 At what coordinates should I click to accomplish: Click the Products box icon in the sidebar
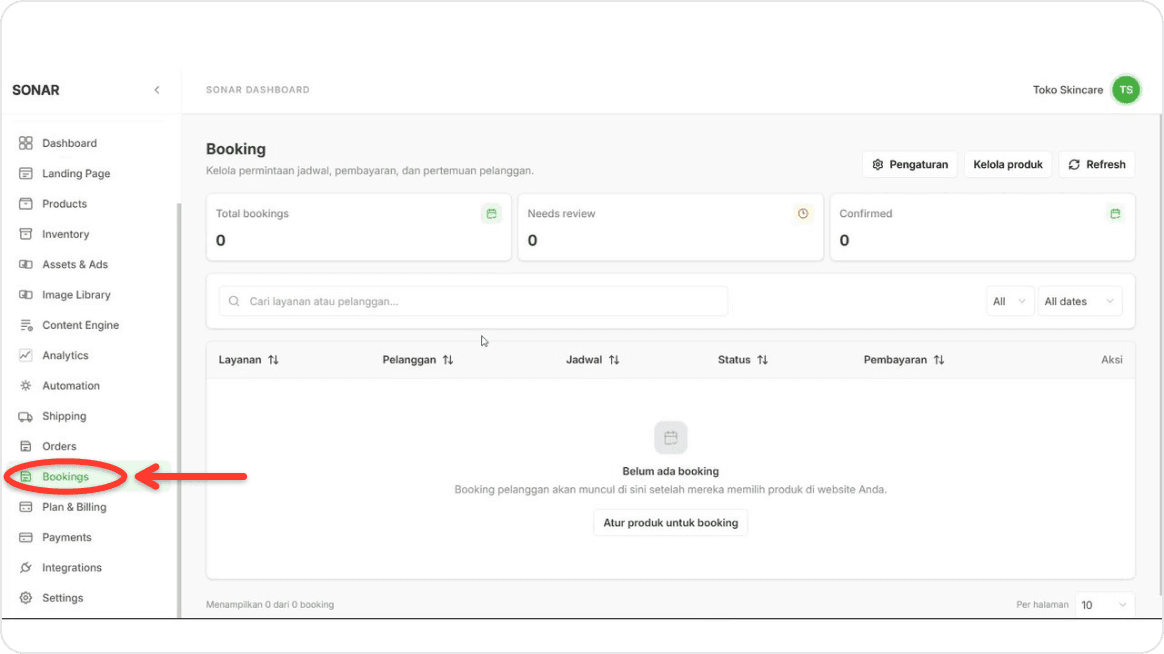click(x=26, y=203)
